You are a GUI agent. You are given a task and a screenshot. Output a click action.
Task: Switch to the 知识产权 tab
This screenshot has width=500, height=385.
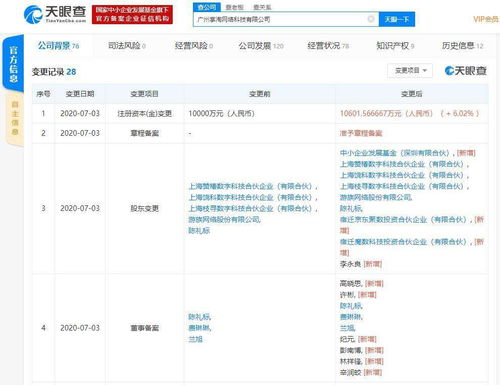pyautogui.click(x=395, y=46)
